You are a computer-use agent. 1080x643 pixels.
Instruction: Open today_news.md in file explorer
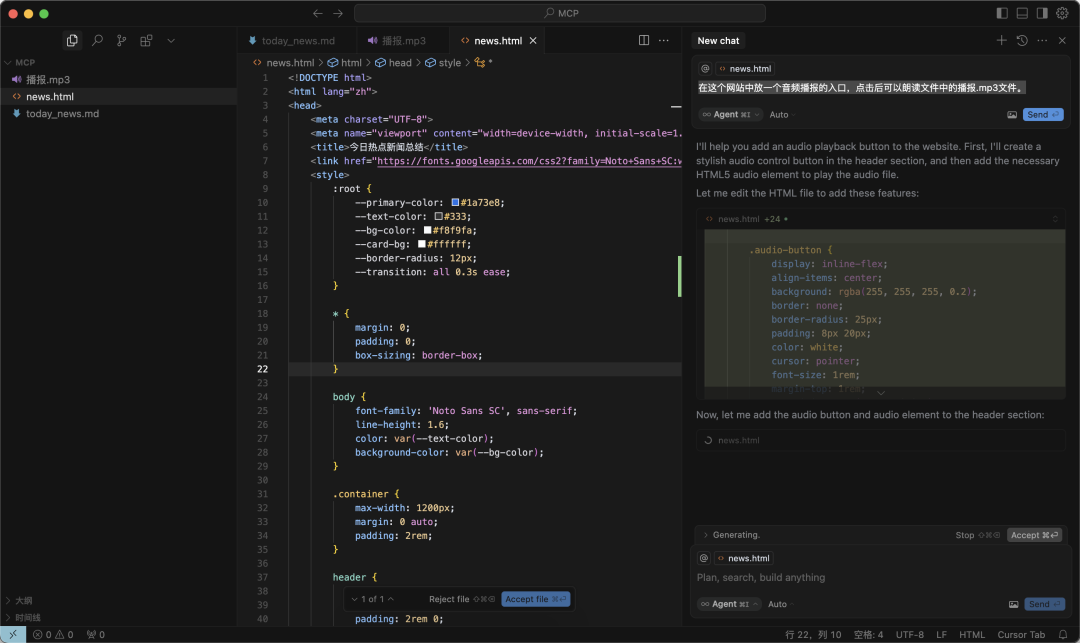pos(118,114)
